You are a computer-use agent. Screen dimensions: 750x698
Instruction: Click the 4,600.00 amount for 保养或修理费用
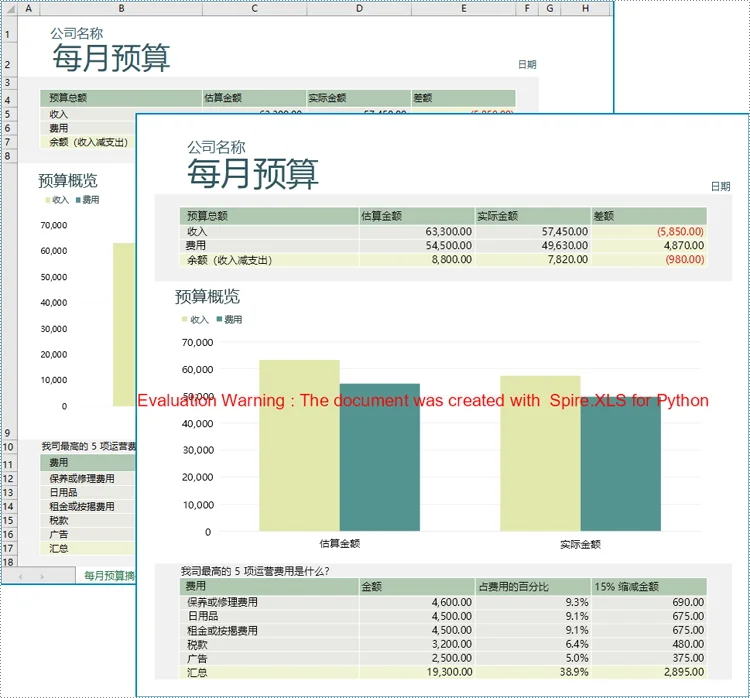pyautogui.click(x=452, y=602)
